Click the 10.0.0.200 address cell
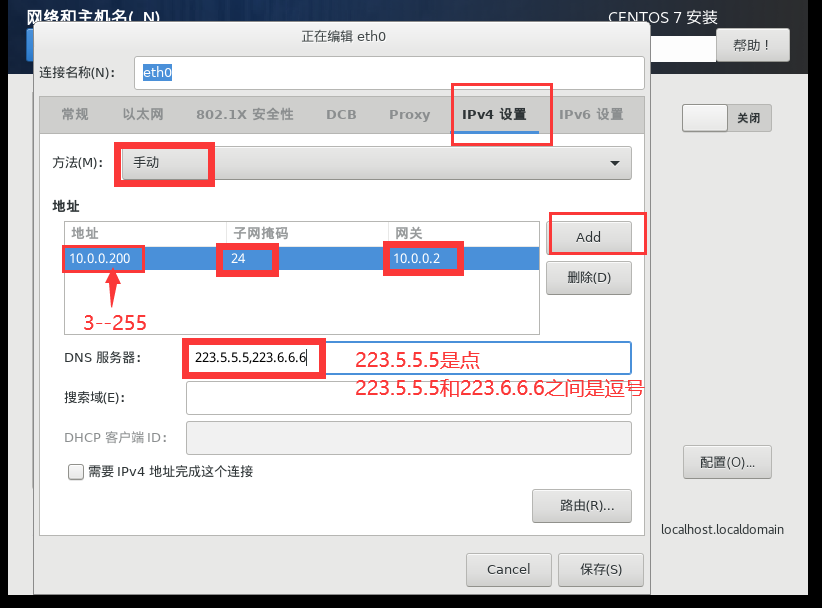Screen dimensions: 822x608 tap(145, 258)
